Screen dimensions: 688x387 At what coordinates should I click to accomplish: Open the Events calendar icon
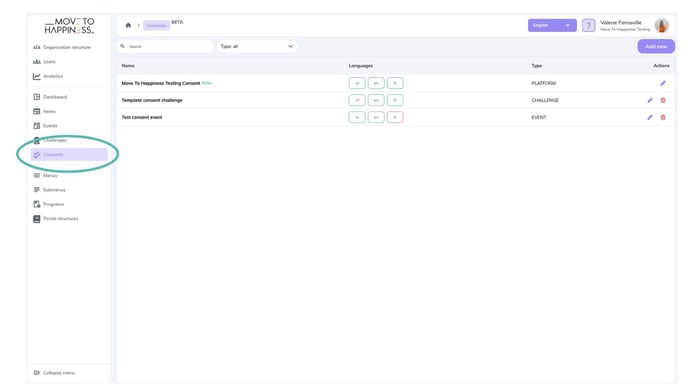[37, 126]
